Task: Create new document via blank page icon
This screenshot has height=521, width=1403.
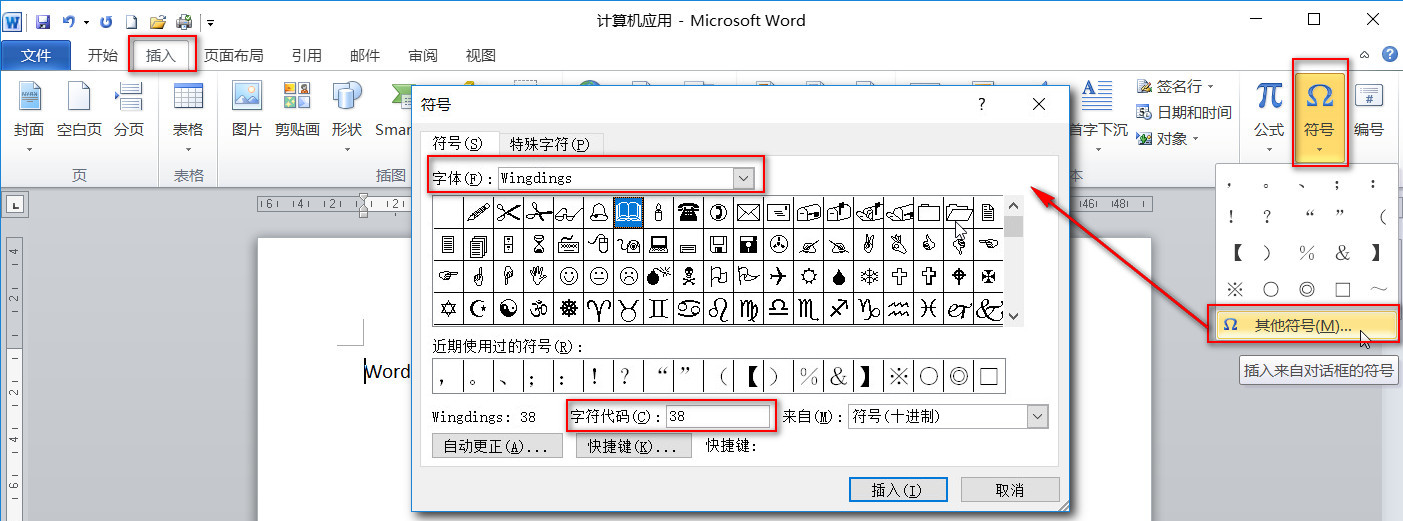Action: click(131, 21)
